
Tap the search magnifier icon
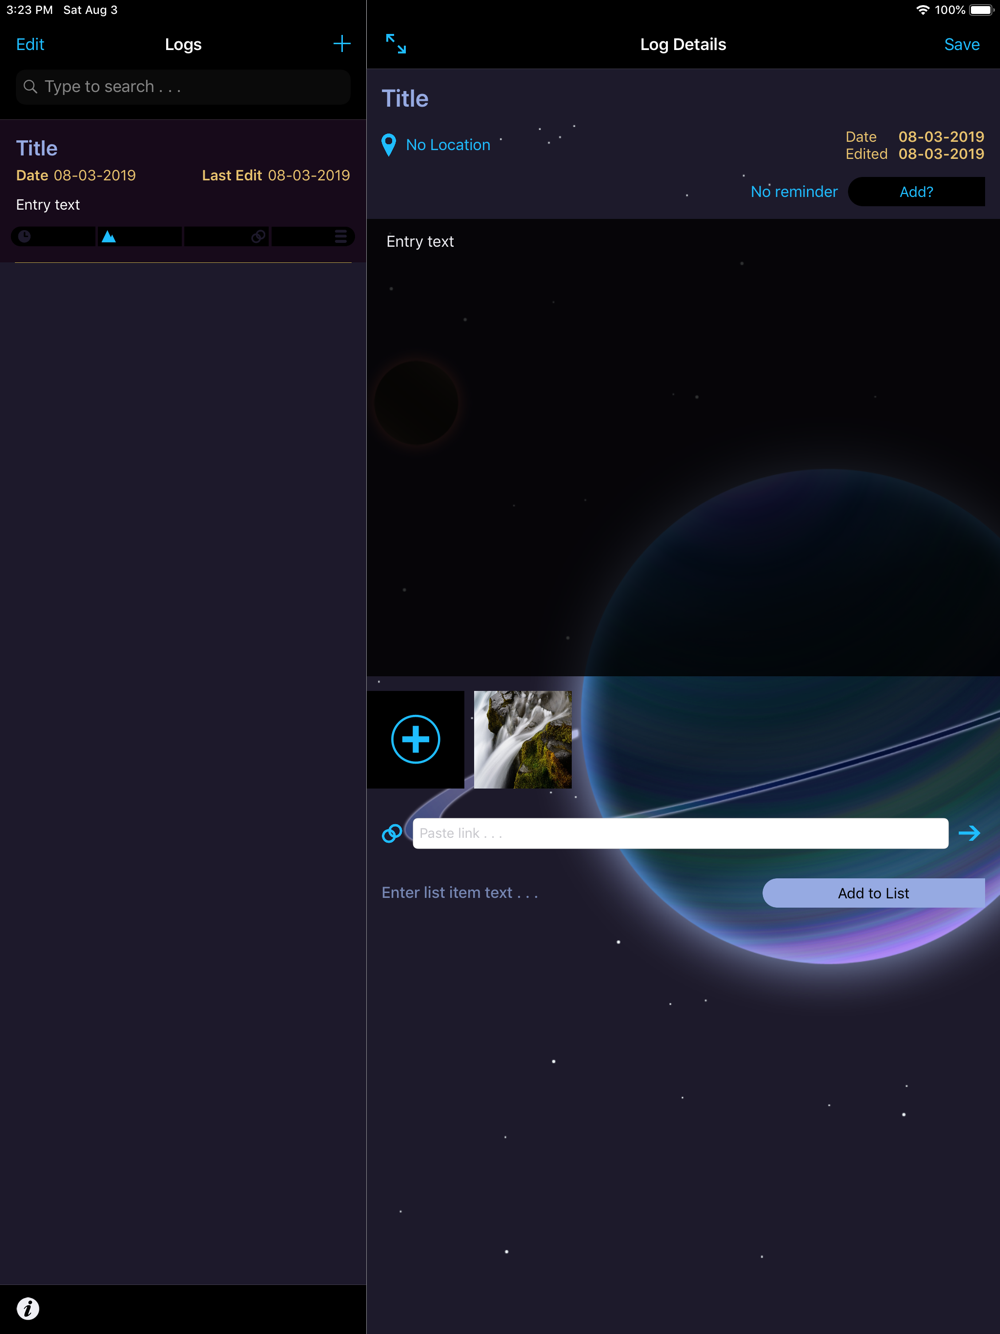coord(31,87)
